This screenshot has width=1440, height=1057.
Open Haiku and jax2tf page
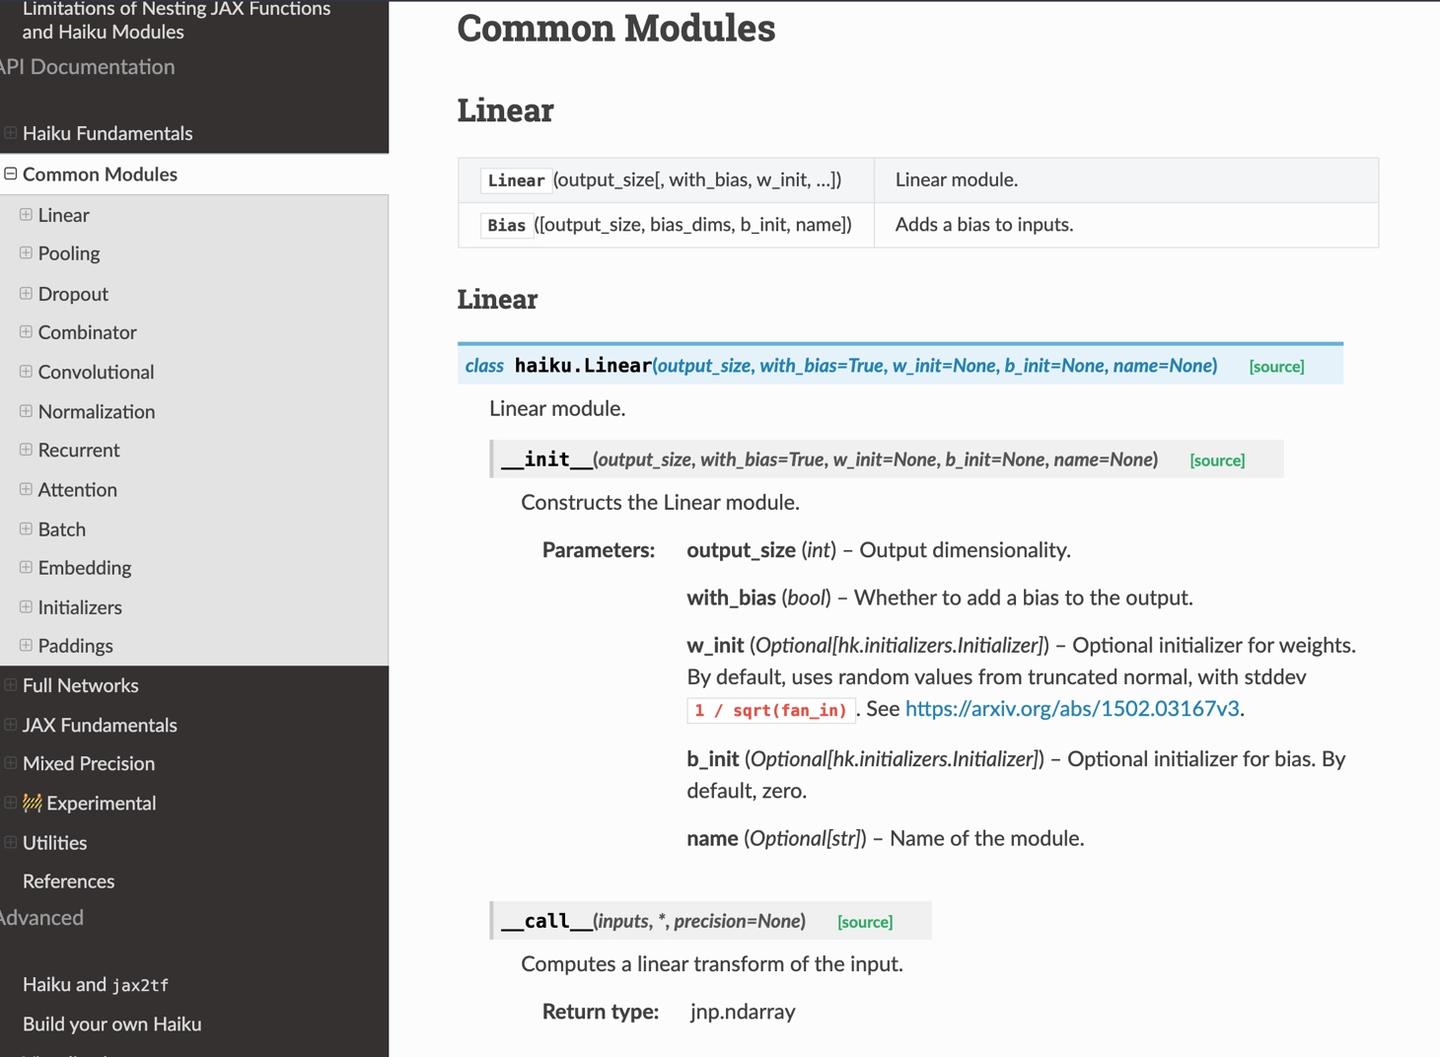pyautogui.click(x=95, y=985)
